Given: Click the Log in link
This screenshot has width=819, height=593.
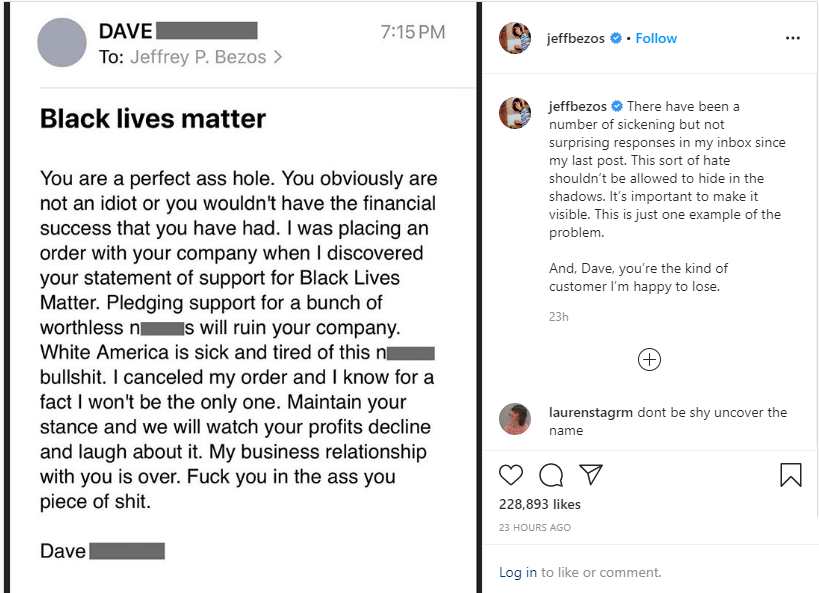Looking at the screenshot, I should [518, 572].
